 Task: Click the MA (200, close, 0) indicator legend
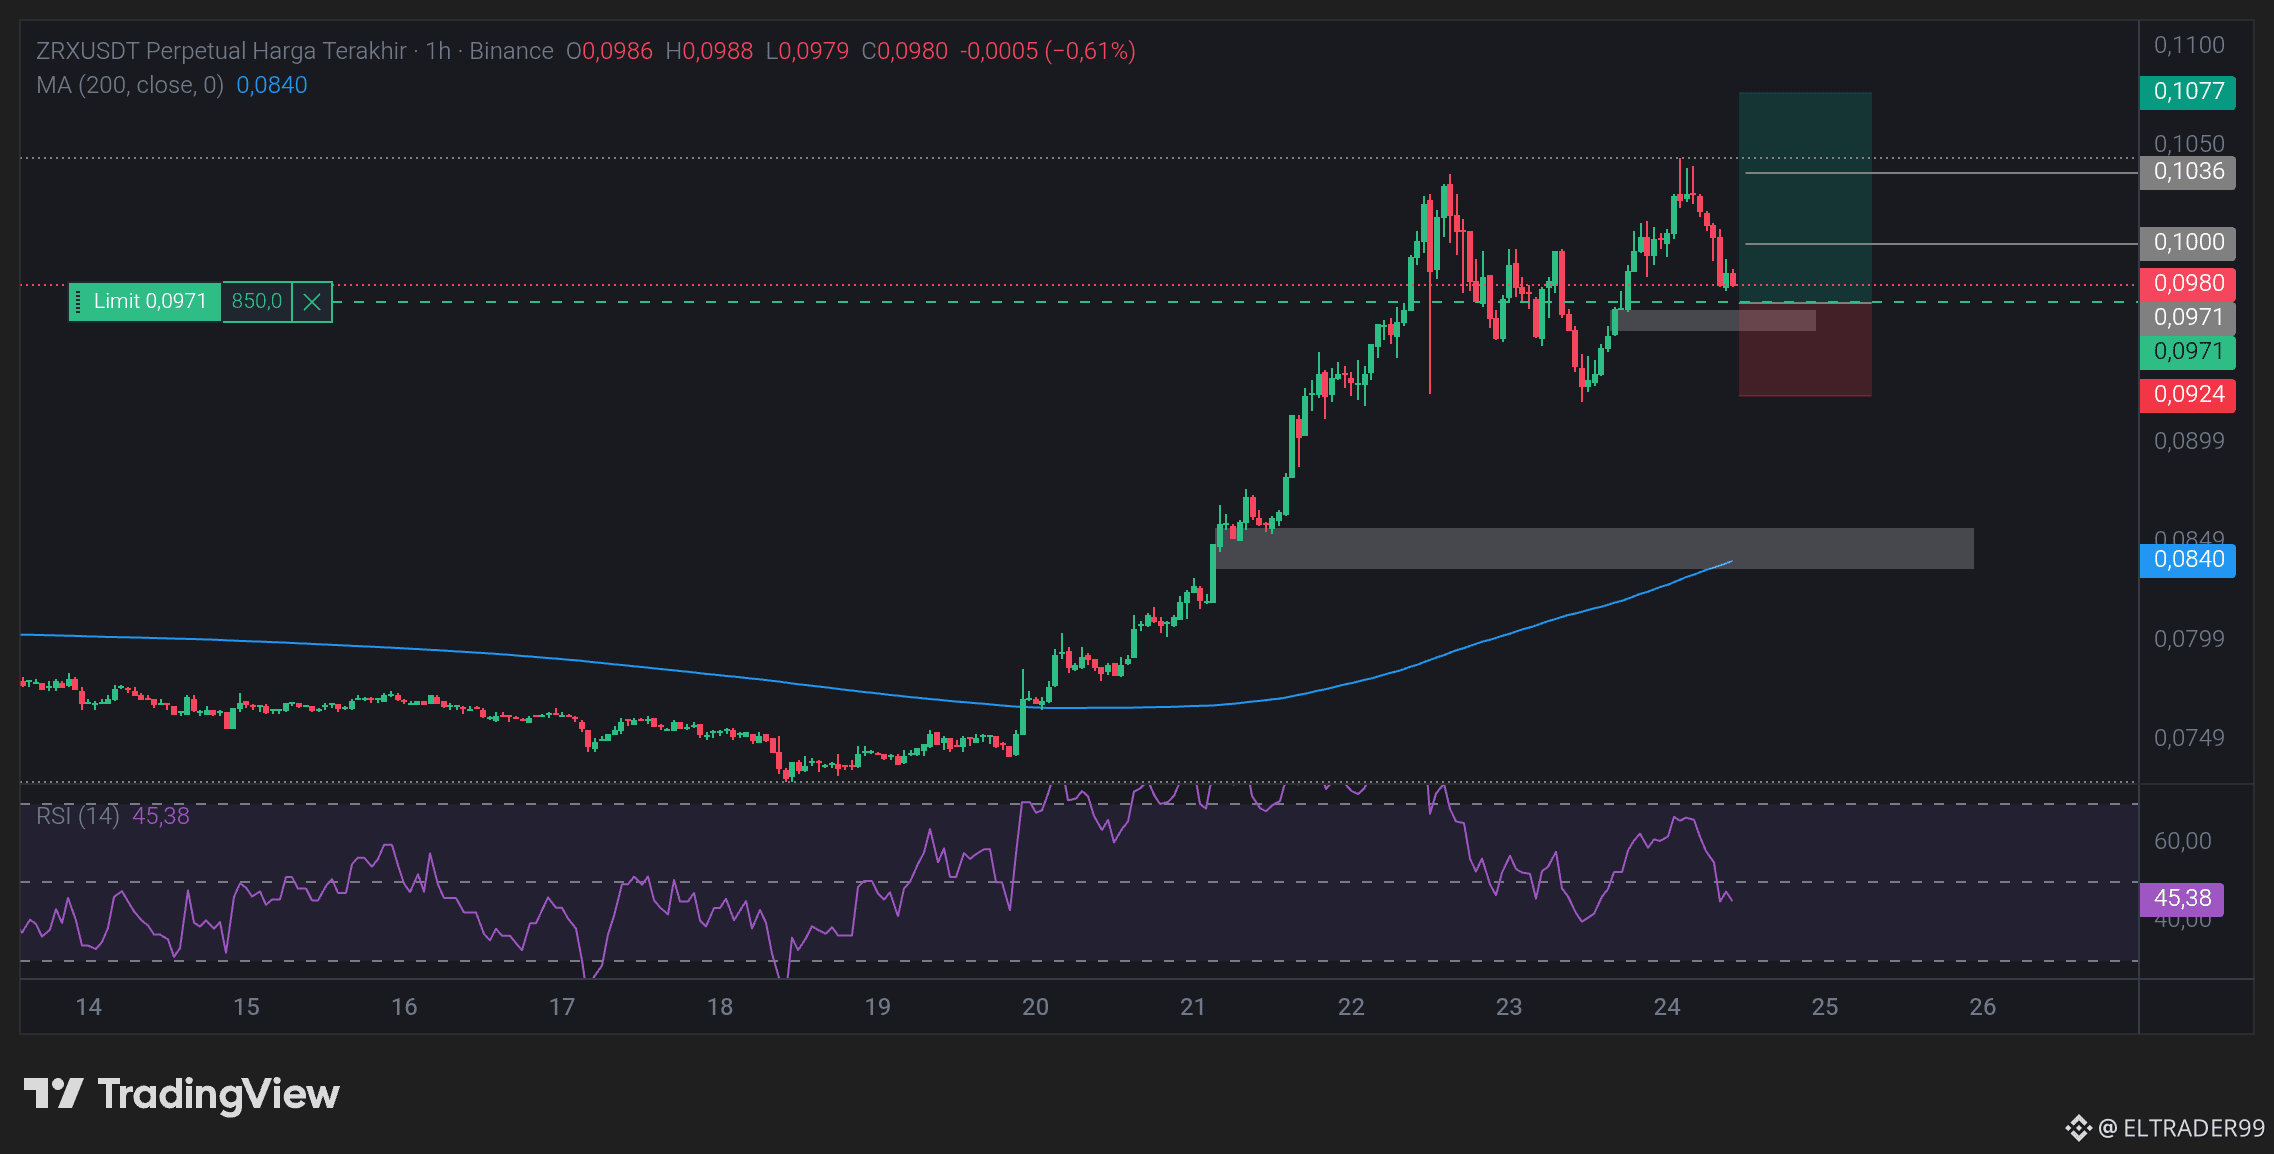coord(130,85)
